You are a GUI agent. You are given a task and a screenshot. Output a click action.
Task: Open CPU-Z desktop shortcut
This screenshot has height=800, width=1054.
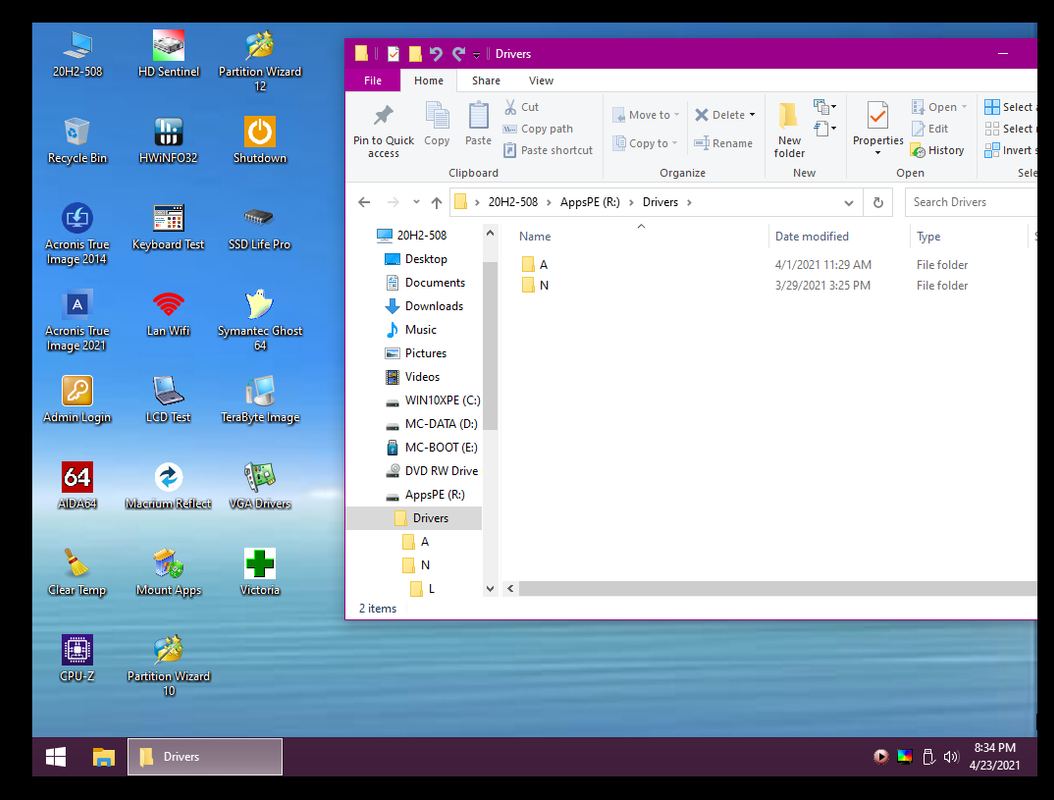click(x=77, y=659)
